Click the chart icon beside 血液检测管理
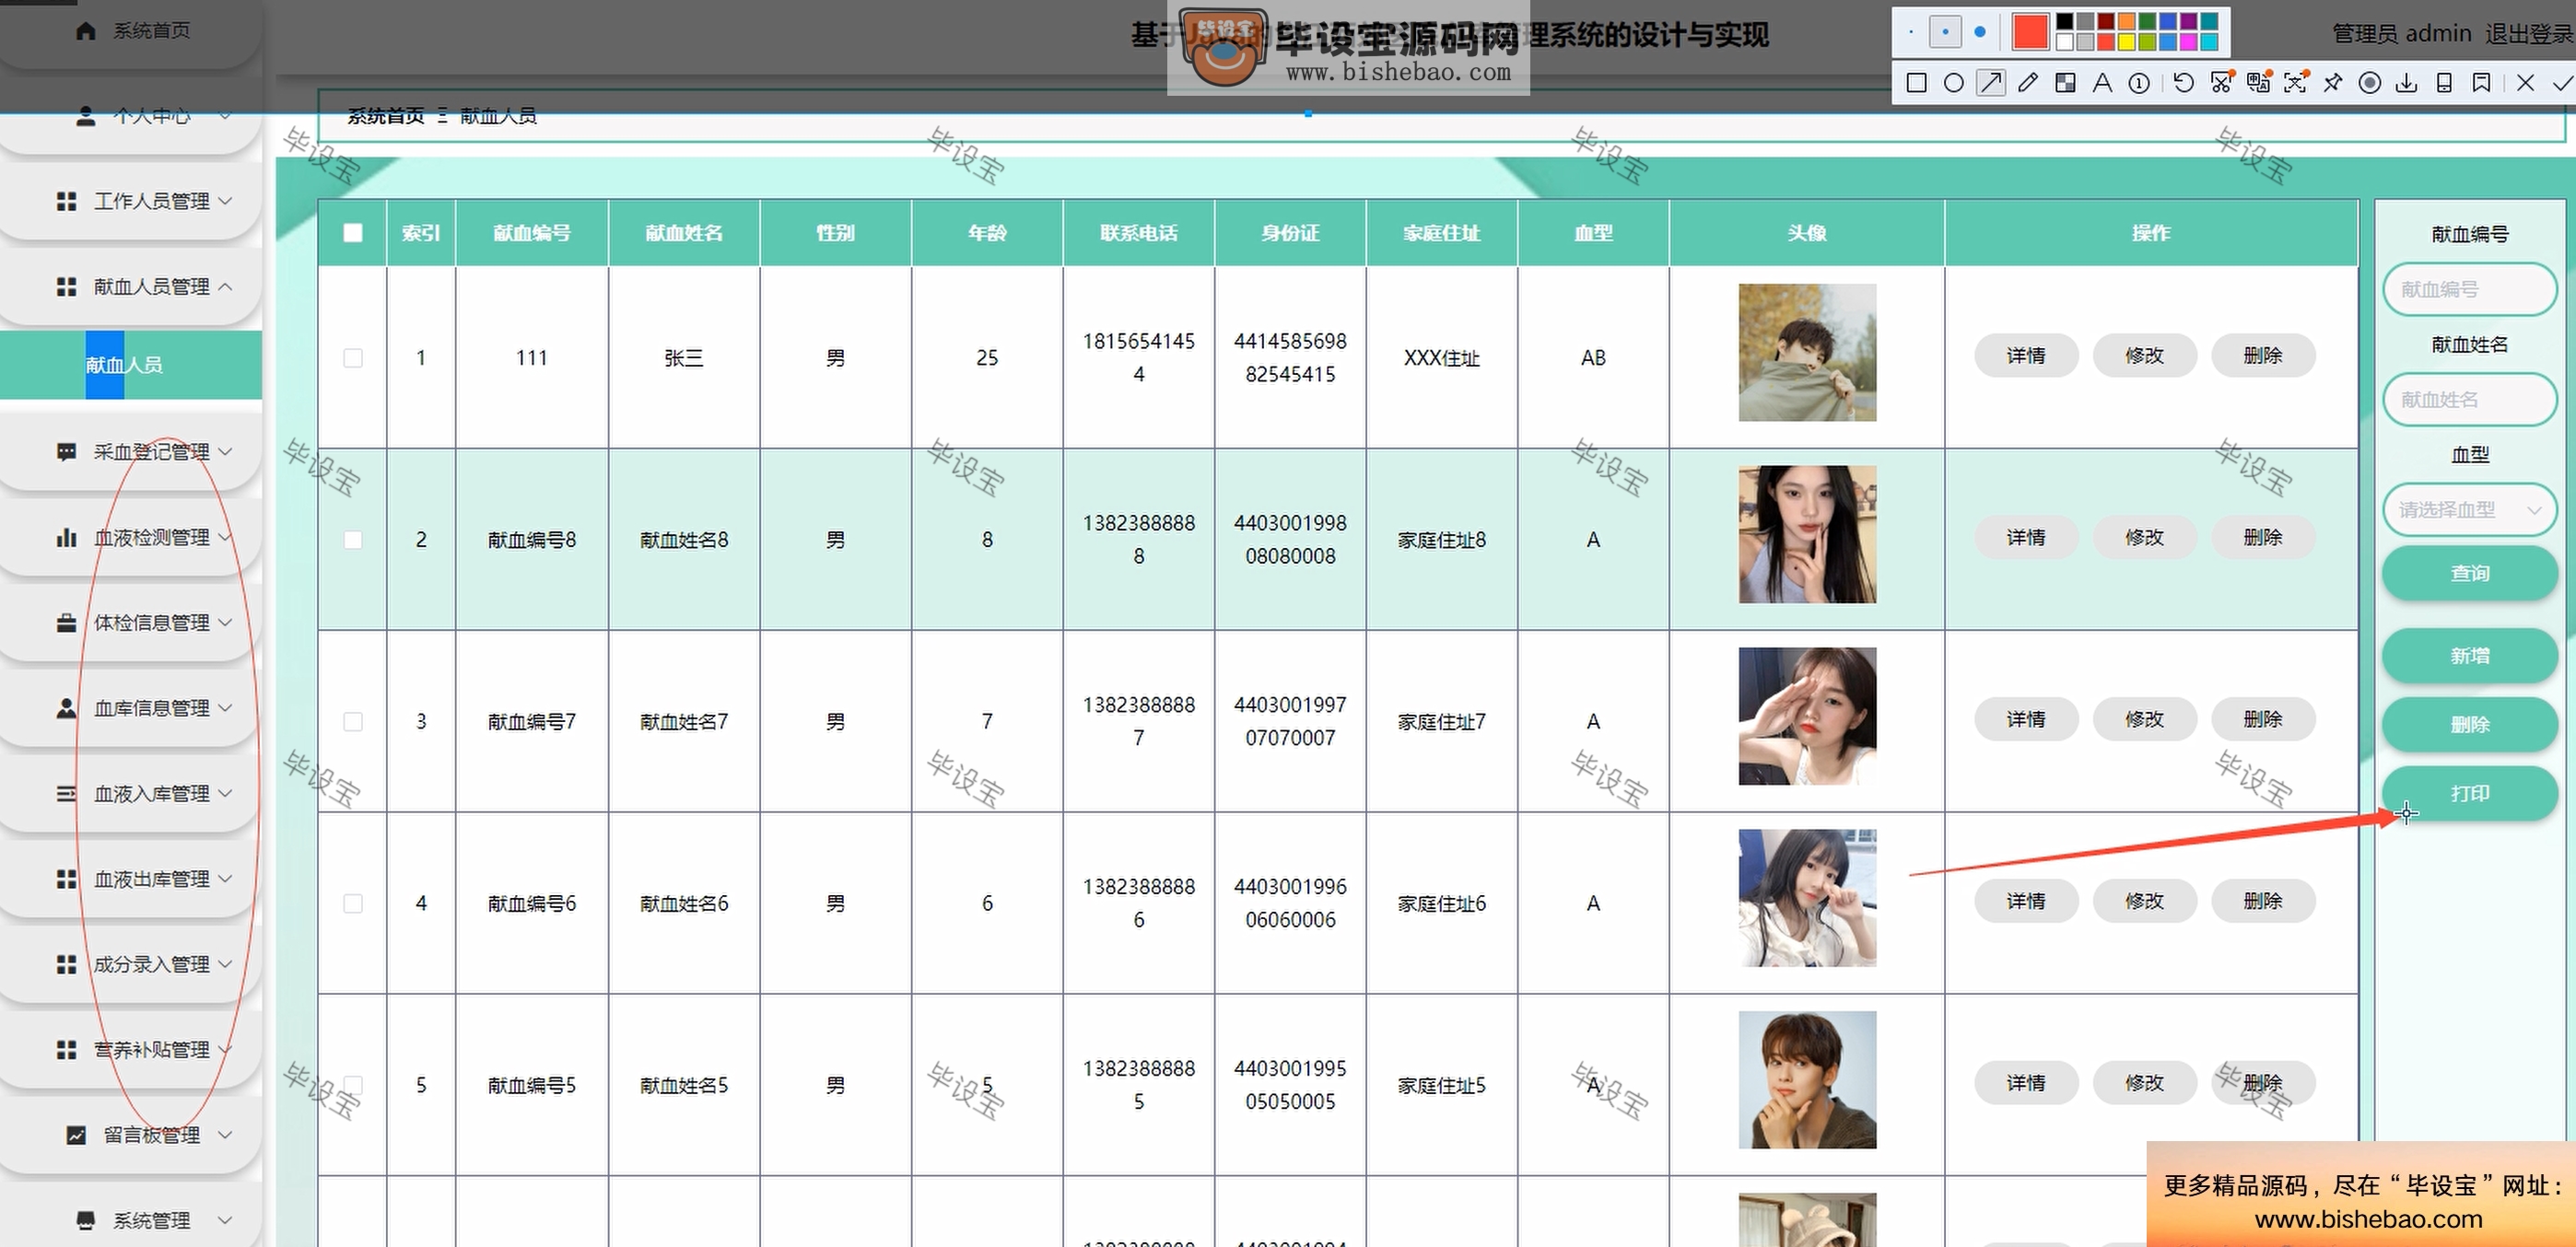 pyautogui.click(x=66, y=538)
